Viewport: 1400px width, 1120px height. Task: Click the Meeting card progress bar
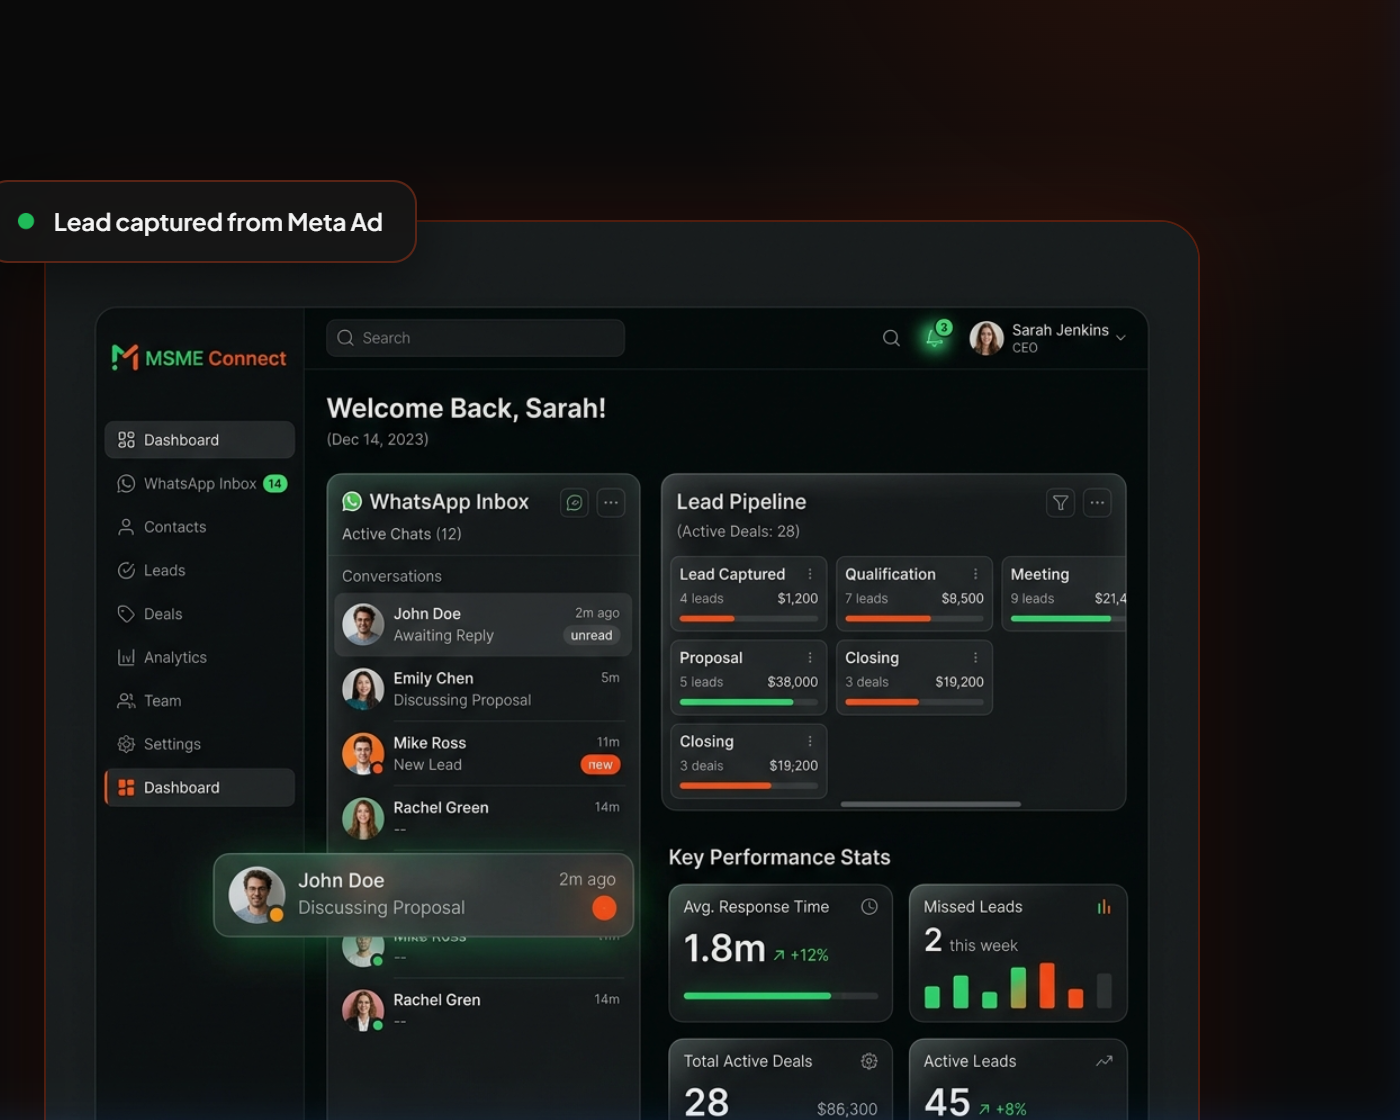[1068, 618]
